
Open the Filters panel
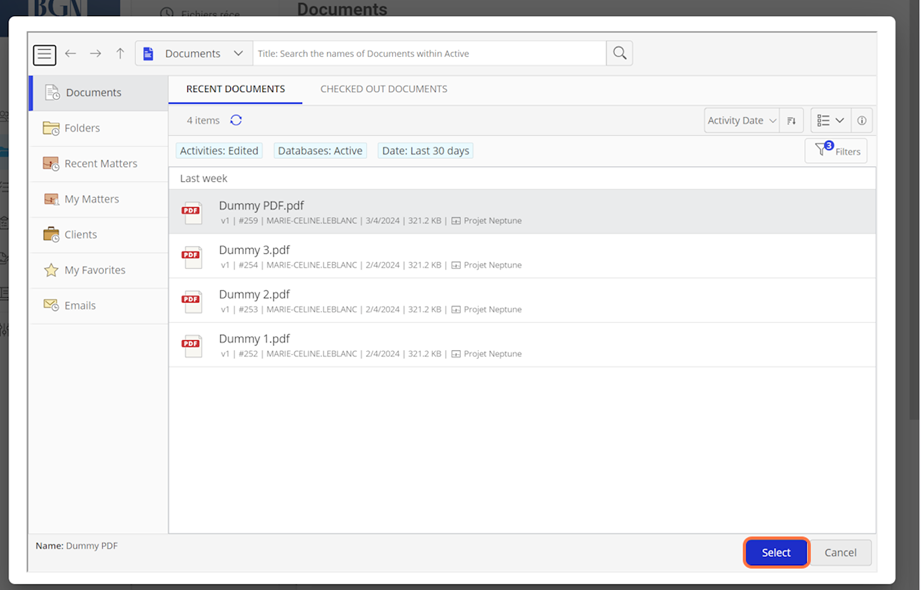point(836,151)
